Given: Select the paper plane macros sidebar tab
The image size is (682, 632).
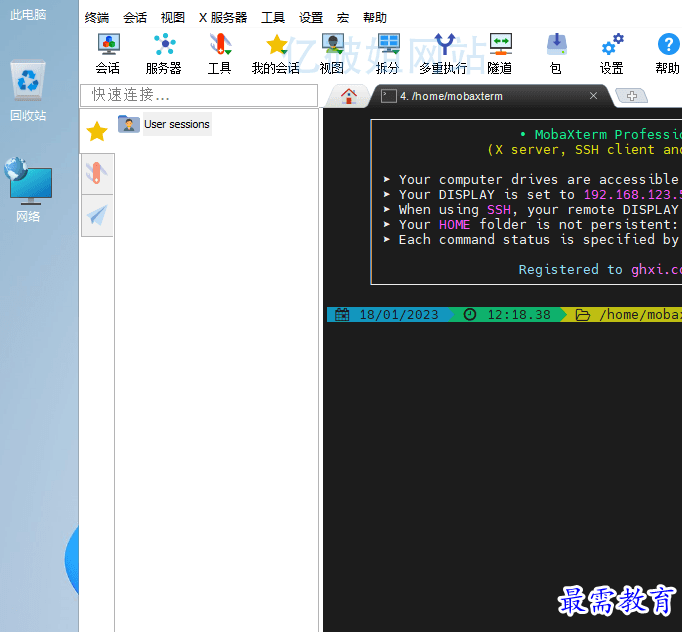Looking at the screenshot, I should click(97, 215).
